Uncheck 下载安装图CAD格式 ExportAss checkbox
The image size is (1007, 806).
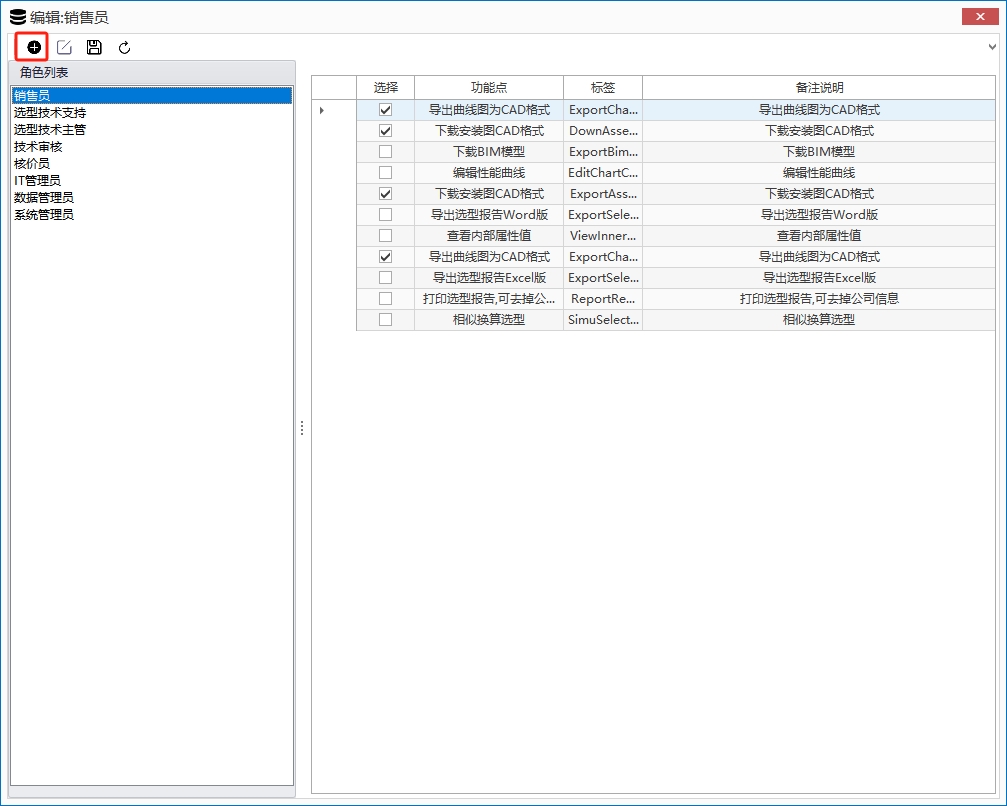pos(385,194)
